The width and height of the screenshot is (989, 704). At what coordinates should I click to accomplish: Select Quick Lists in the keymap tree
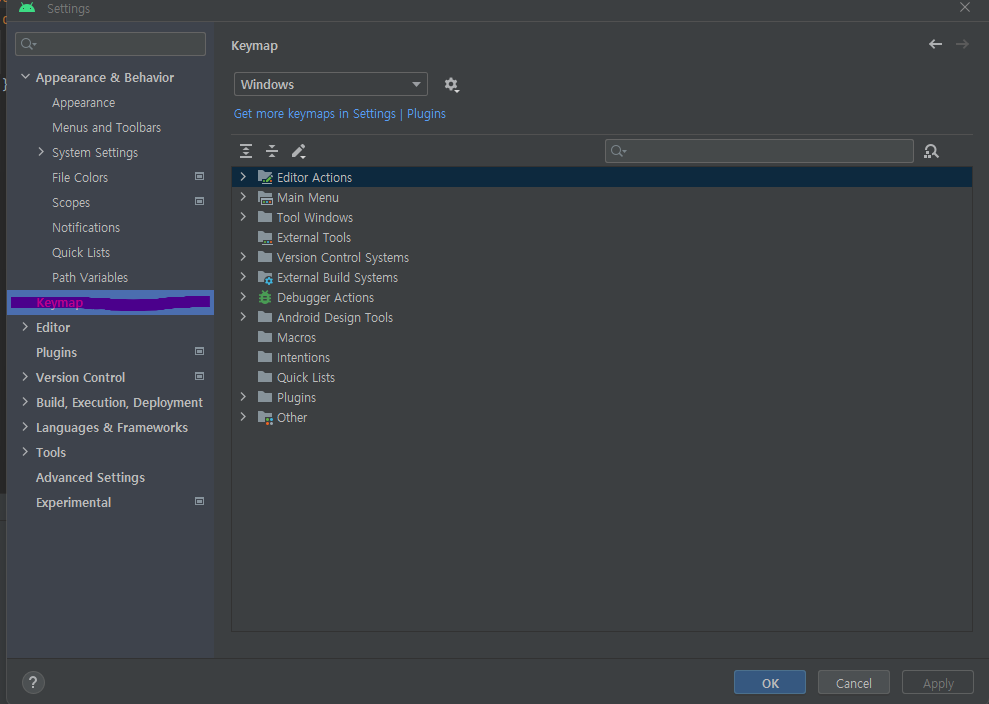pyautogui.click(x=305, y=378)
